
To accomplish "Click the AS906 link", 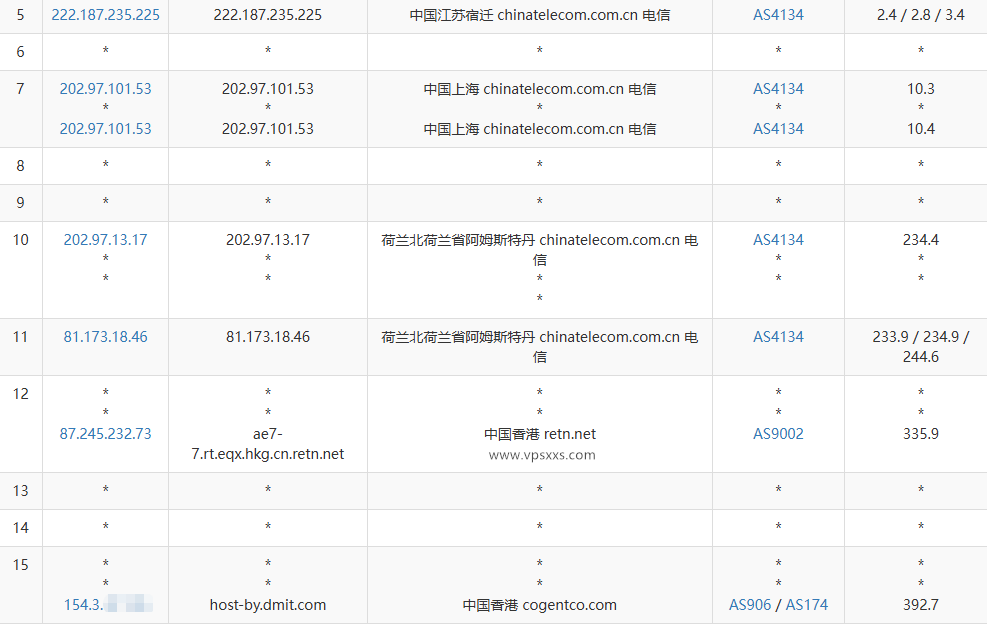I will click(750, 605).
